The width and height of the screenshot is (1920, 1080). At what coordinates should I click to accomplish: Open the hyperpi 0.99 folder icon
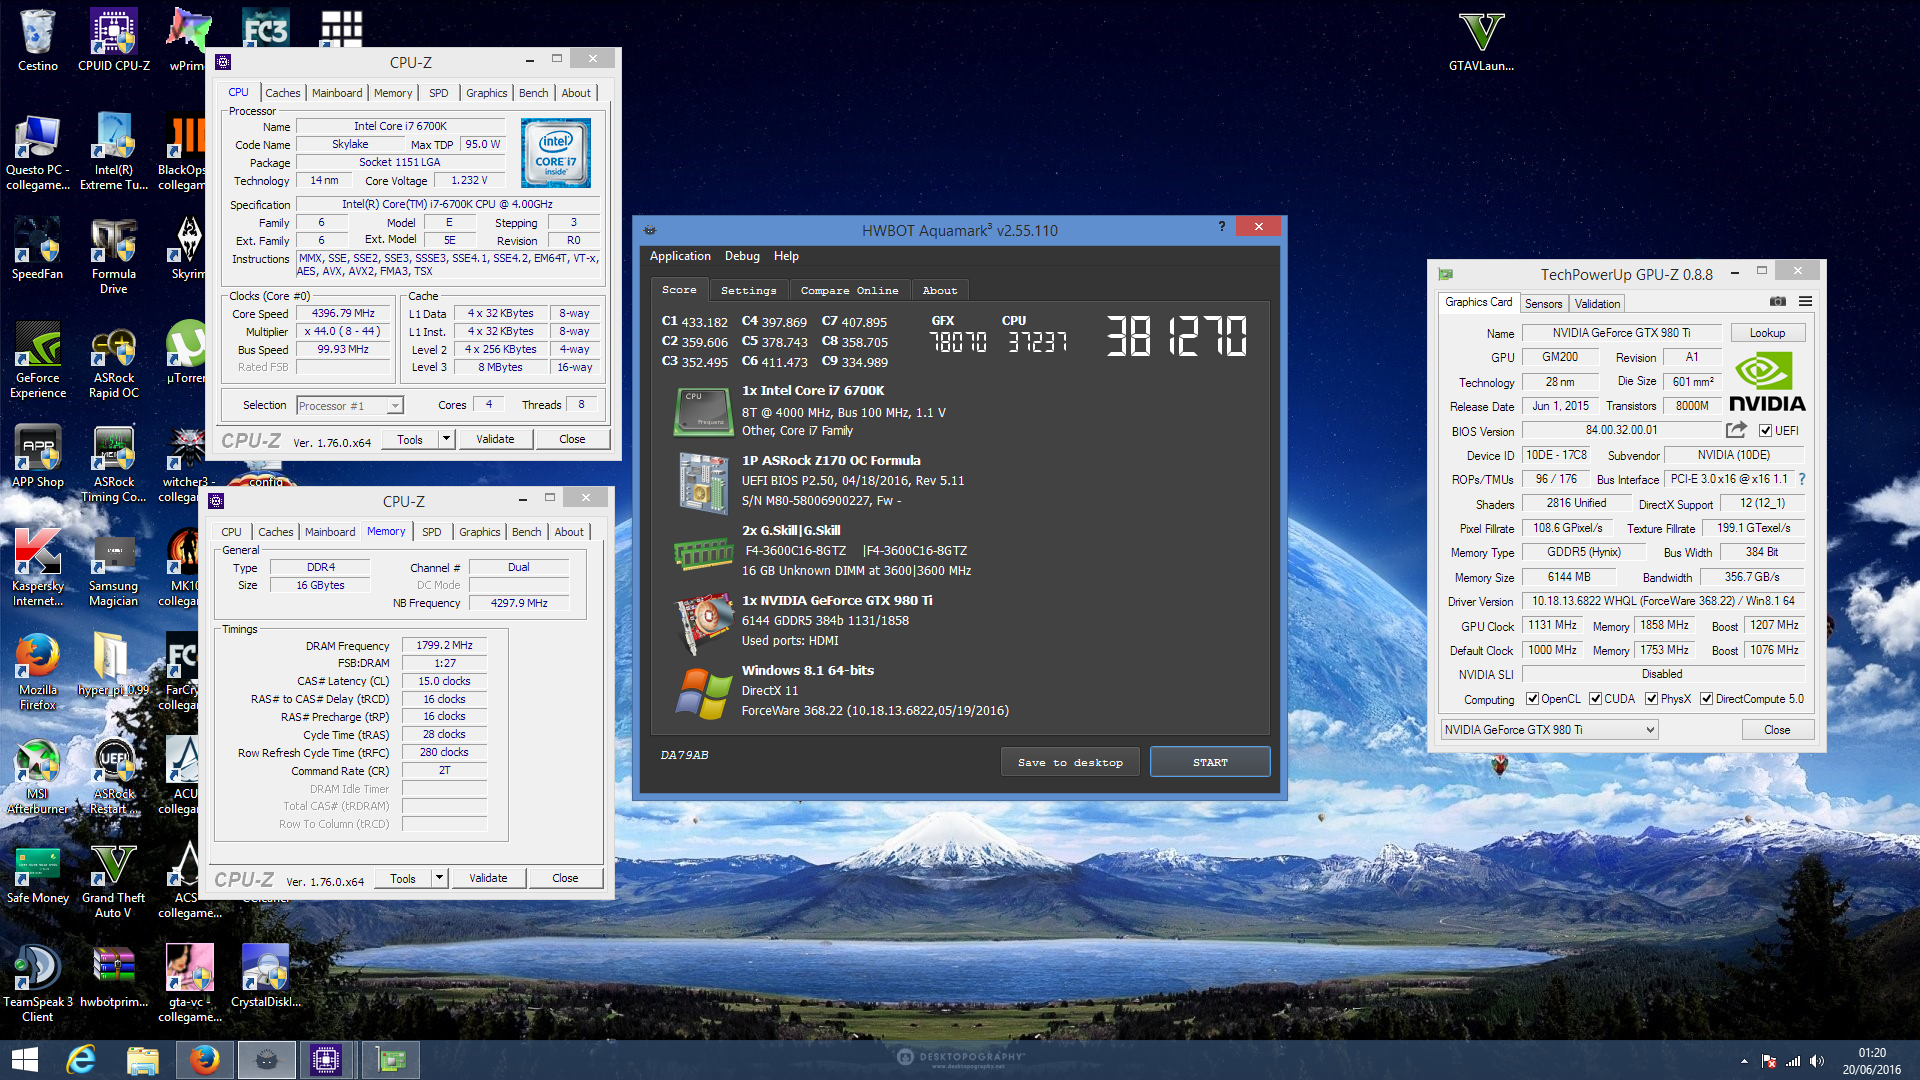114,665
